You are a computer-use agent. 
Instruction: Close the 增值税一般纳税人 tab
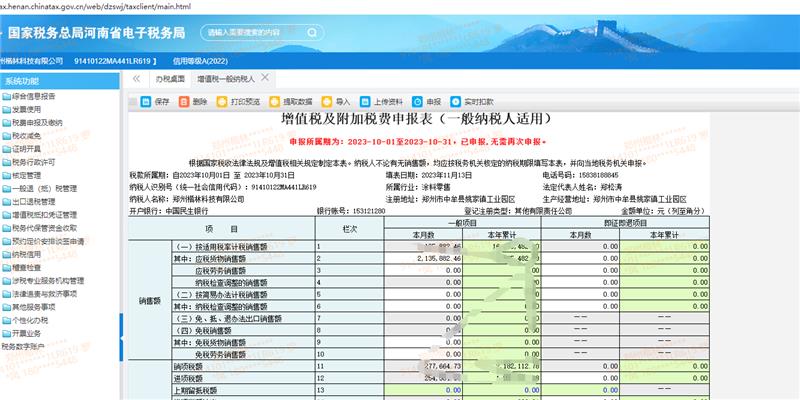point(262,77)
